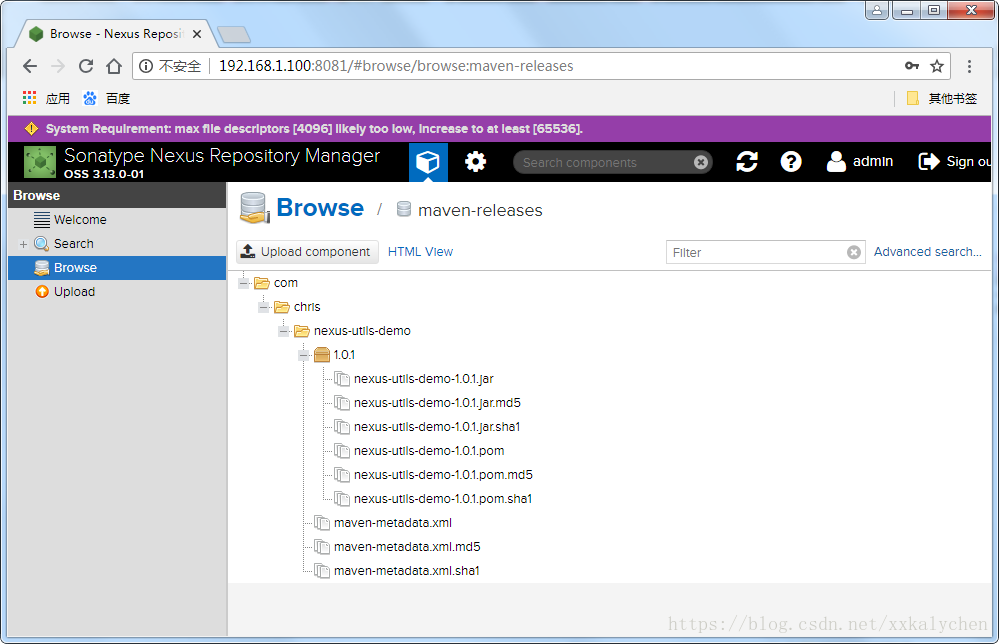Viewport: 999px width, 644px height.
Task: Click the Sonatype Nexus logo
Action: tap(40, 162)
